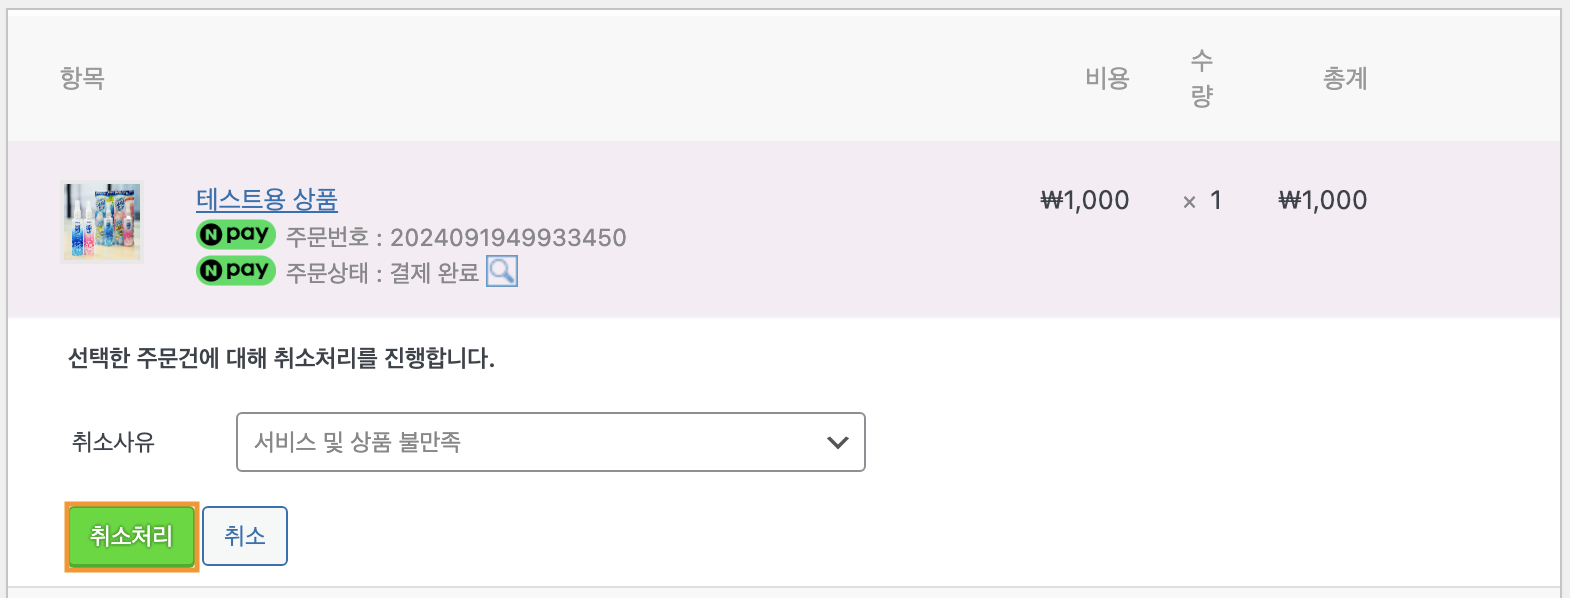
Task: Click the cancellation notice text line
Action: [x=281, y=358]
